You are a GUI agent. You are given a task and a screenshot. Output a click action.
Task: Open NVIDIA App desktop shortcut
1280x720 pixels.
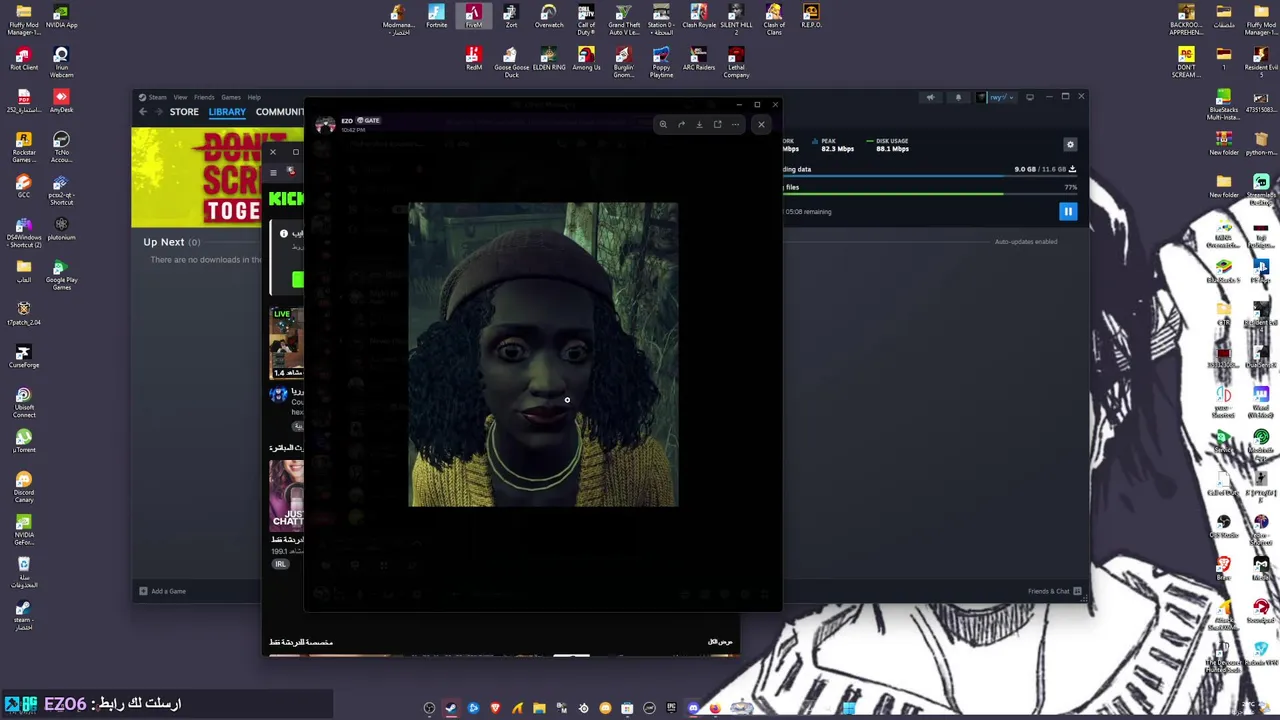(x=61, y=17)
